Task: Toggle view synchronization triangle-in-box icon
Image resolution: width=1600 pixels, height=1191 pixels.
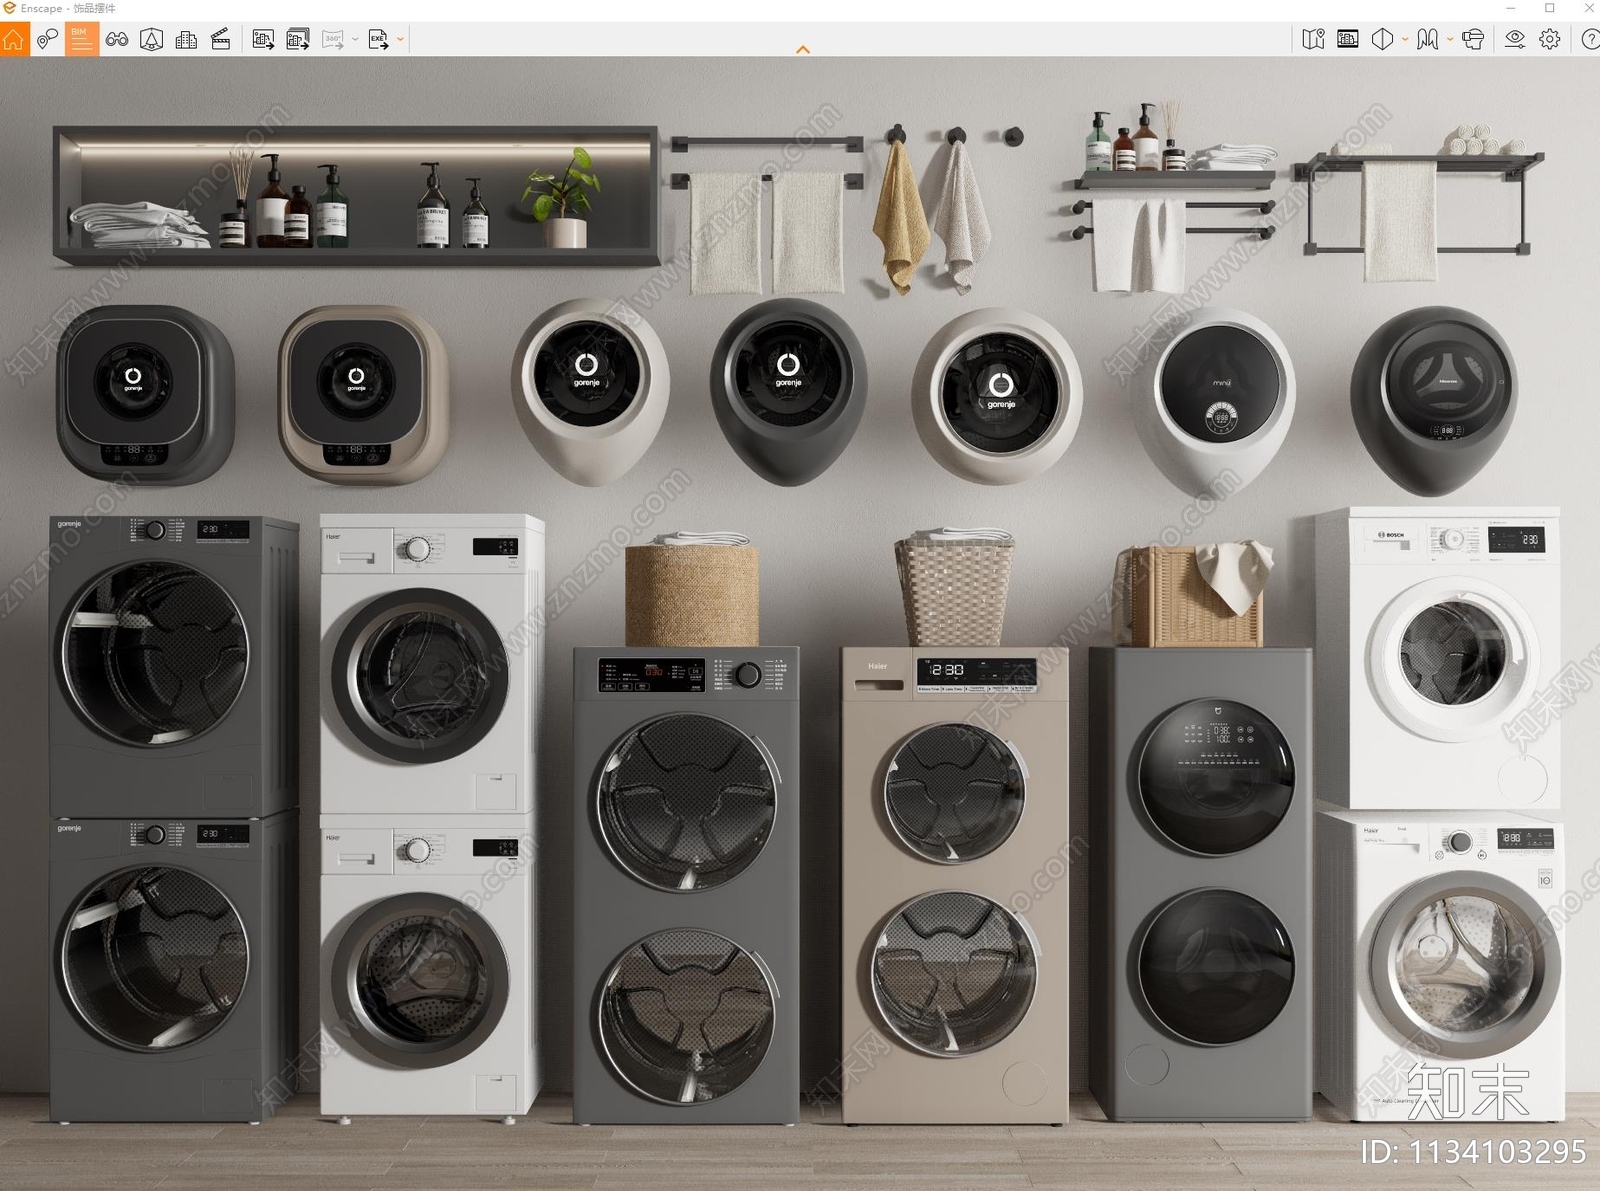Action: click(x=151, y=39)
